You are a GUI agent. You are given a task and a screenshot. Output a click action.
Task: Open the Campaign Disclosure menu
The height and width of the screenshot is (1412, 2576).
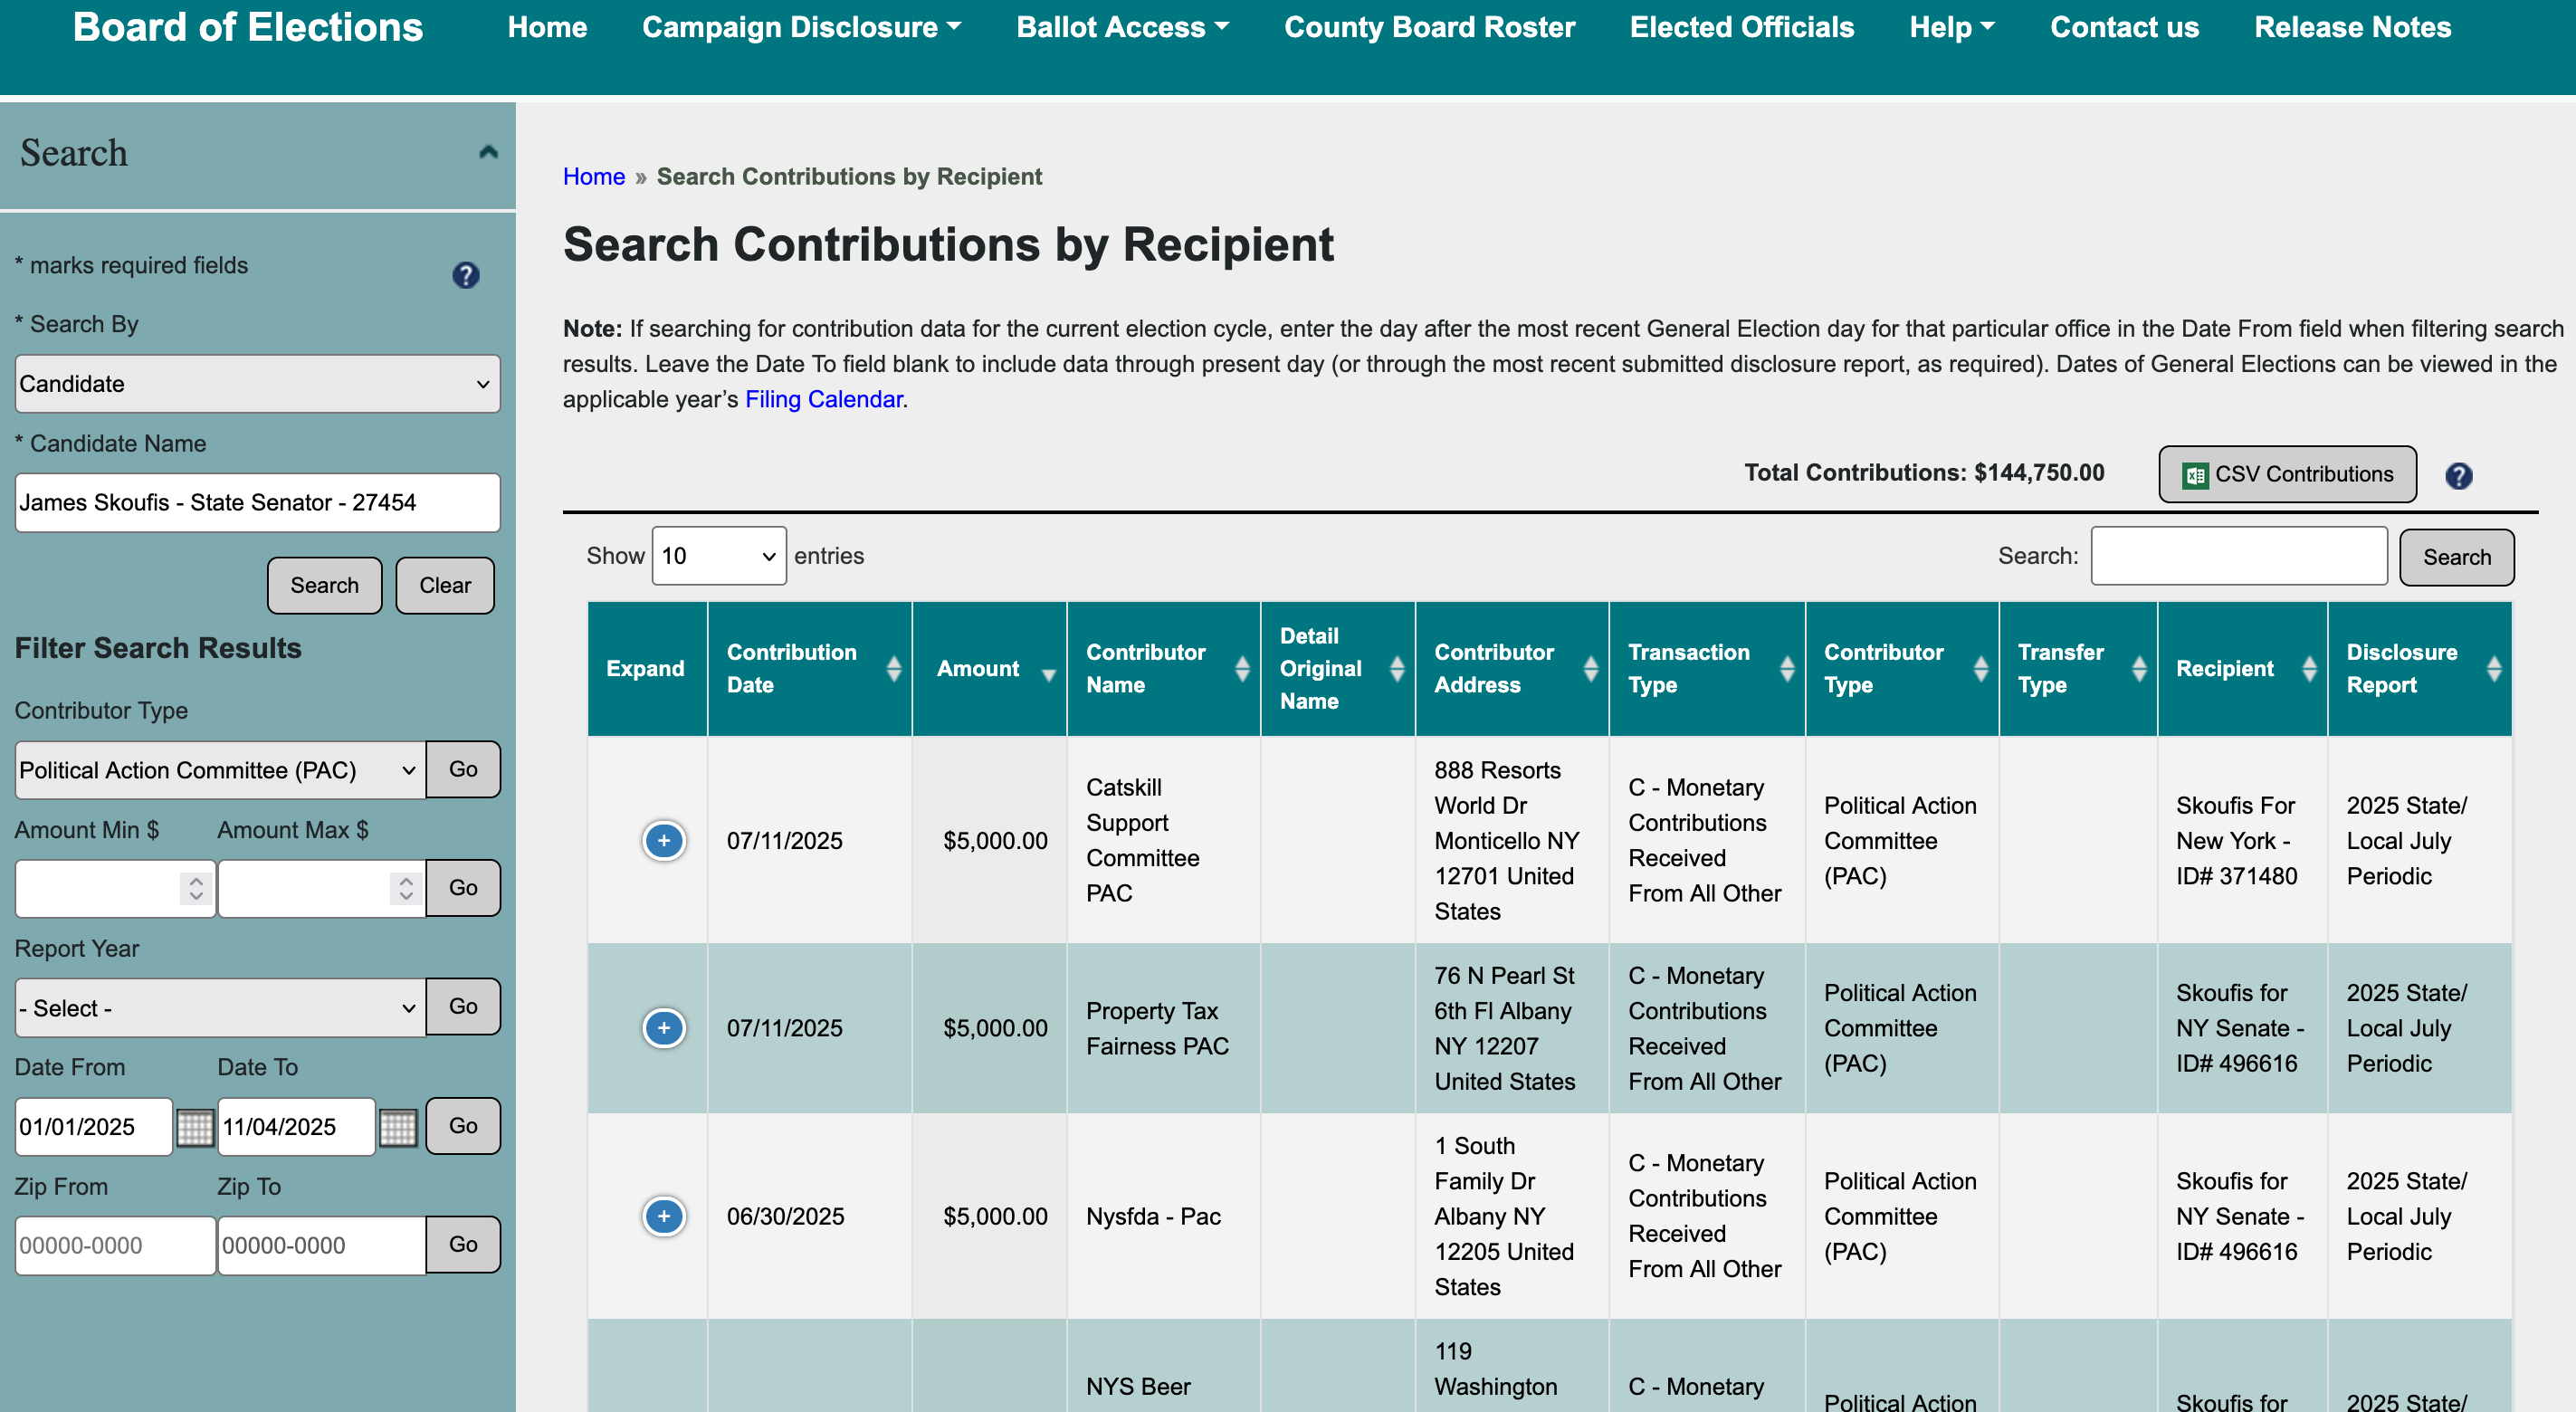coord(800,27)
